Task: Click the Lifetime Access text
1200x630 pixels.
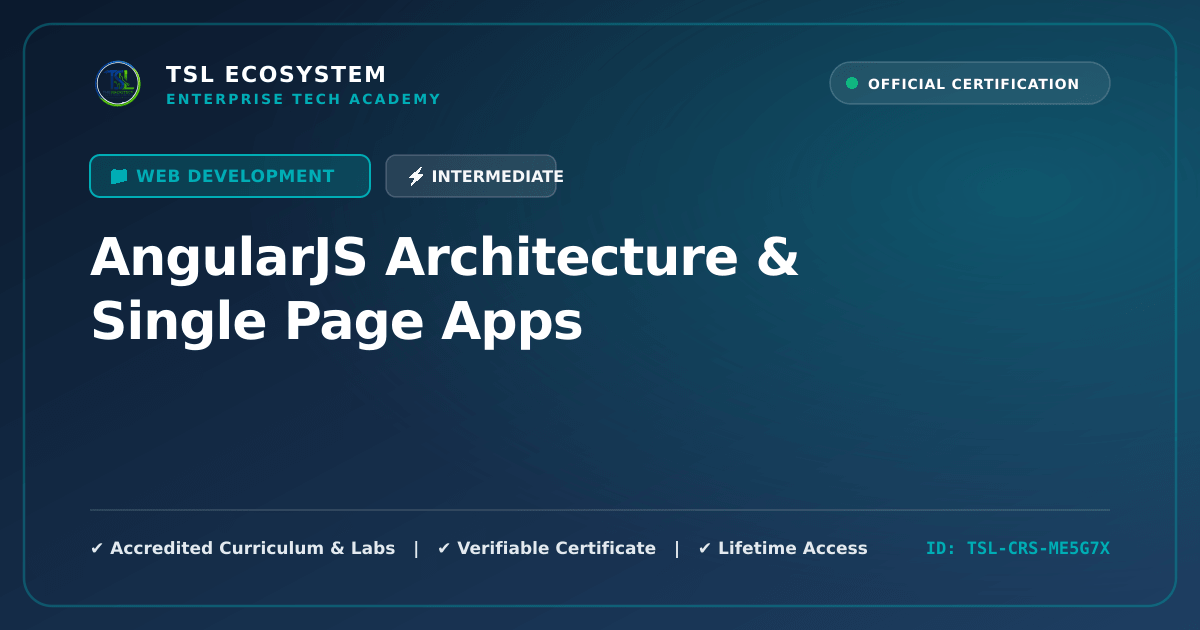Action: 793,548
